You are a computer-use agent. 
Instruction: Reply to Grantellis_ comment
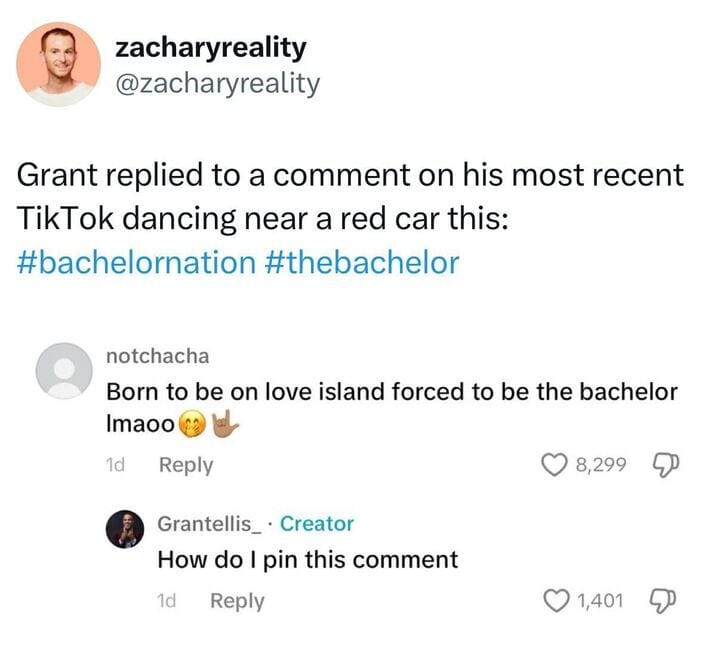tap(237, 601)
